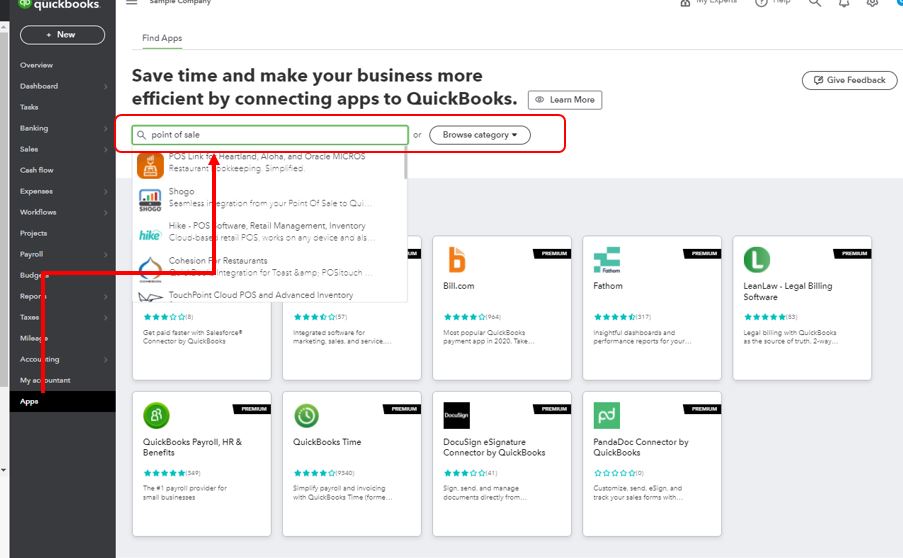Expand the Sales sidebar submenu
The height and width of the screenshot is (558, 903).
pyautogui.click(x=105, y=149)
